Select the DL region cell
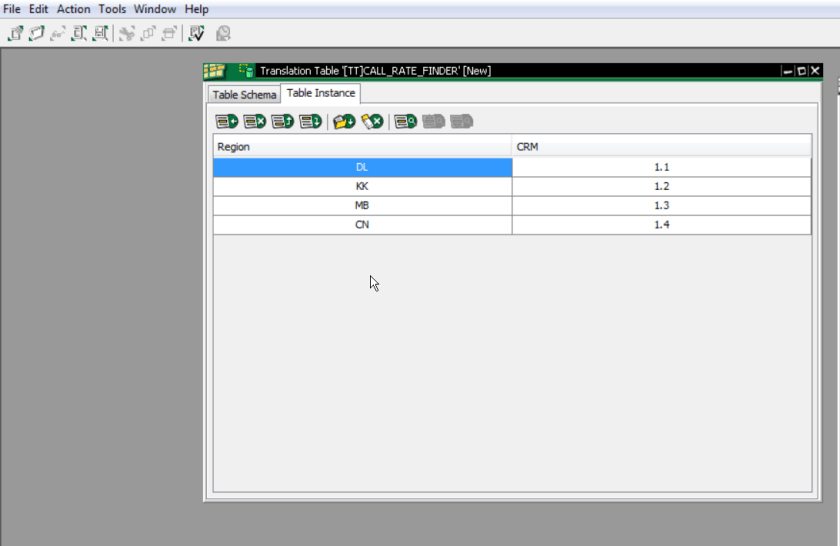The image size is (840, 546). [x=363, y=167]
